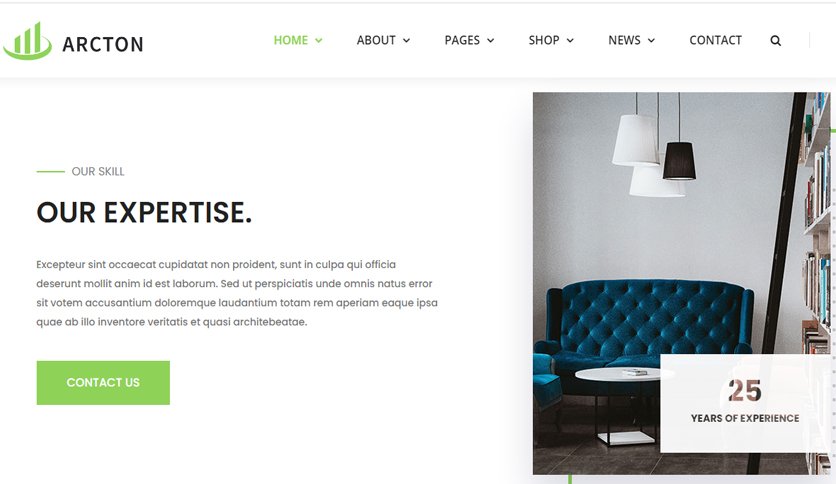The width and height of the screenshot is (836, 484).
Task: Click the search magnifier icon
Action: (776, 41)
